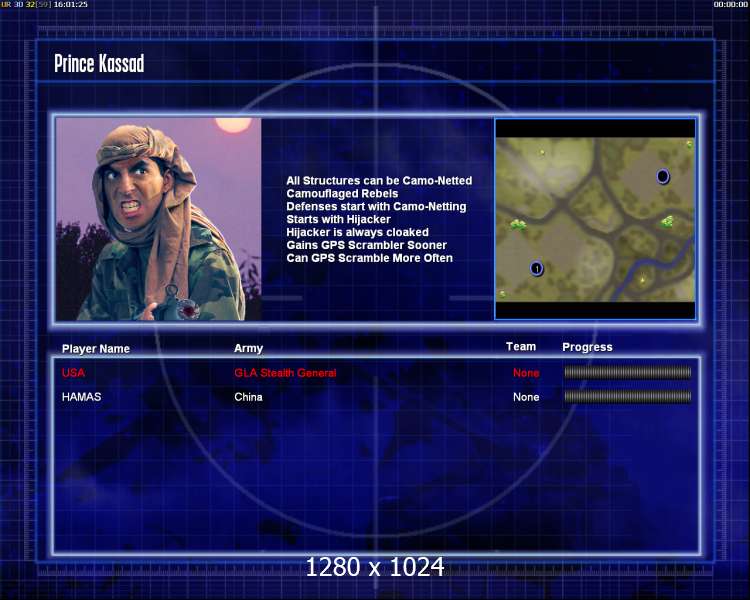This screenshot has width=750, height=600.
Task: Click the 16:01:25 clock readout
Action: [70, 4]
